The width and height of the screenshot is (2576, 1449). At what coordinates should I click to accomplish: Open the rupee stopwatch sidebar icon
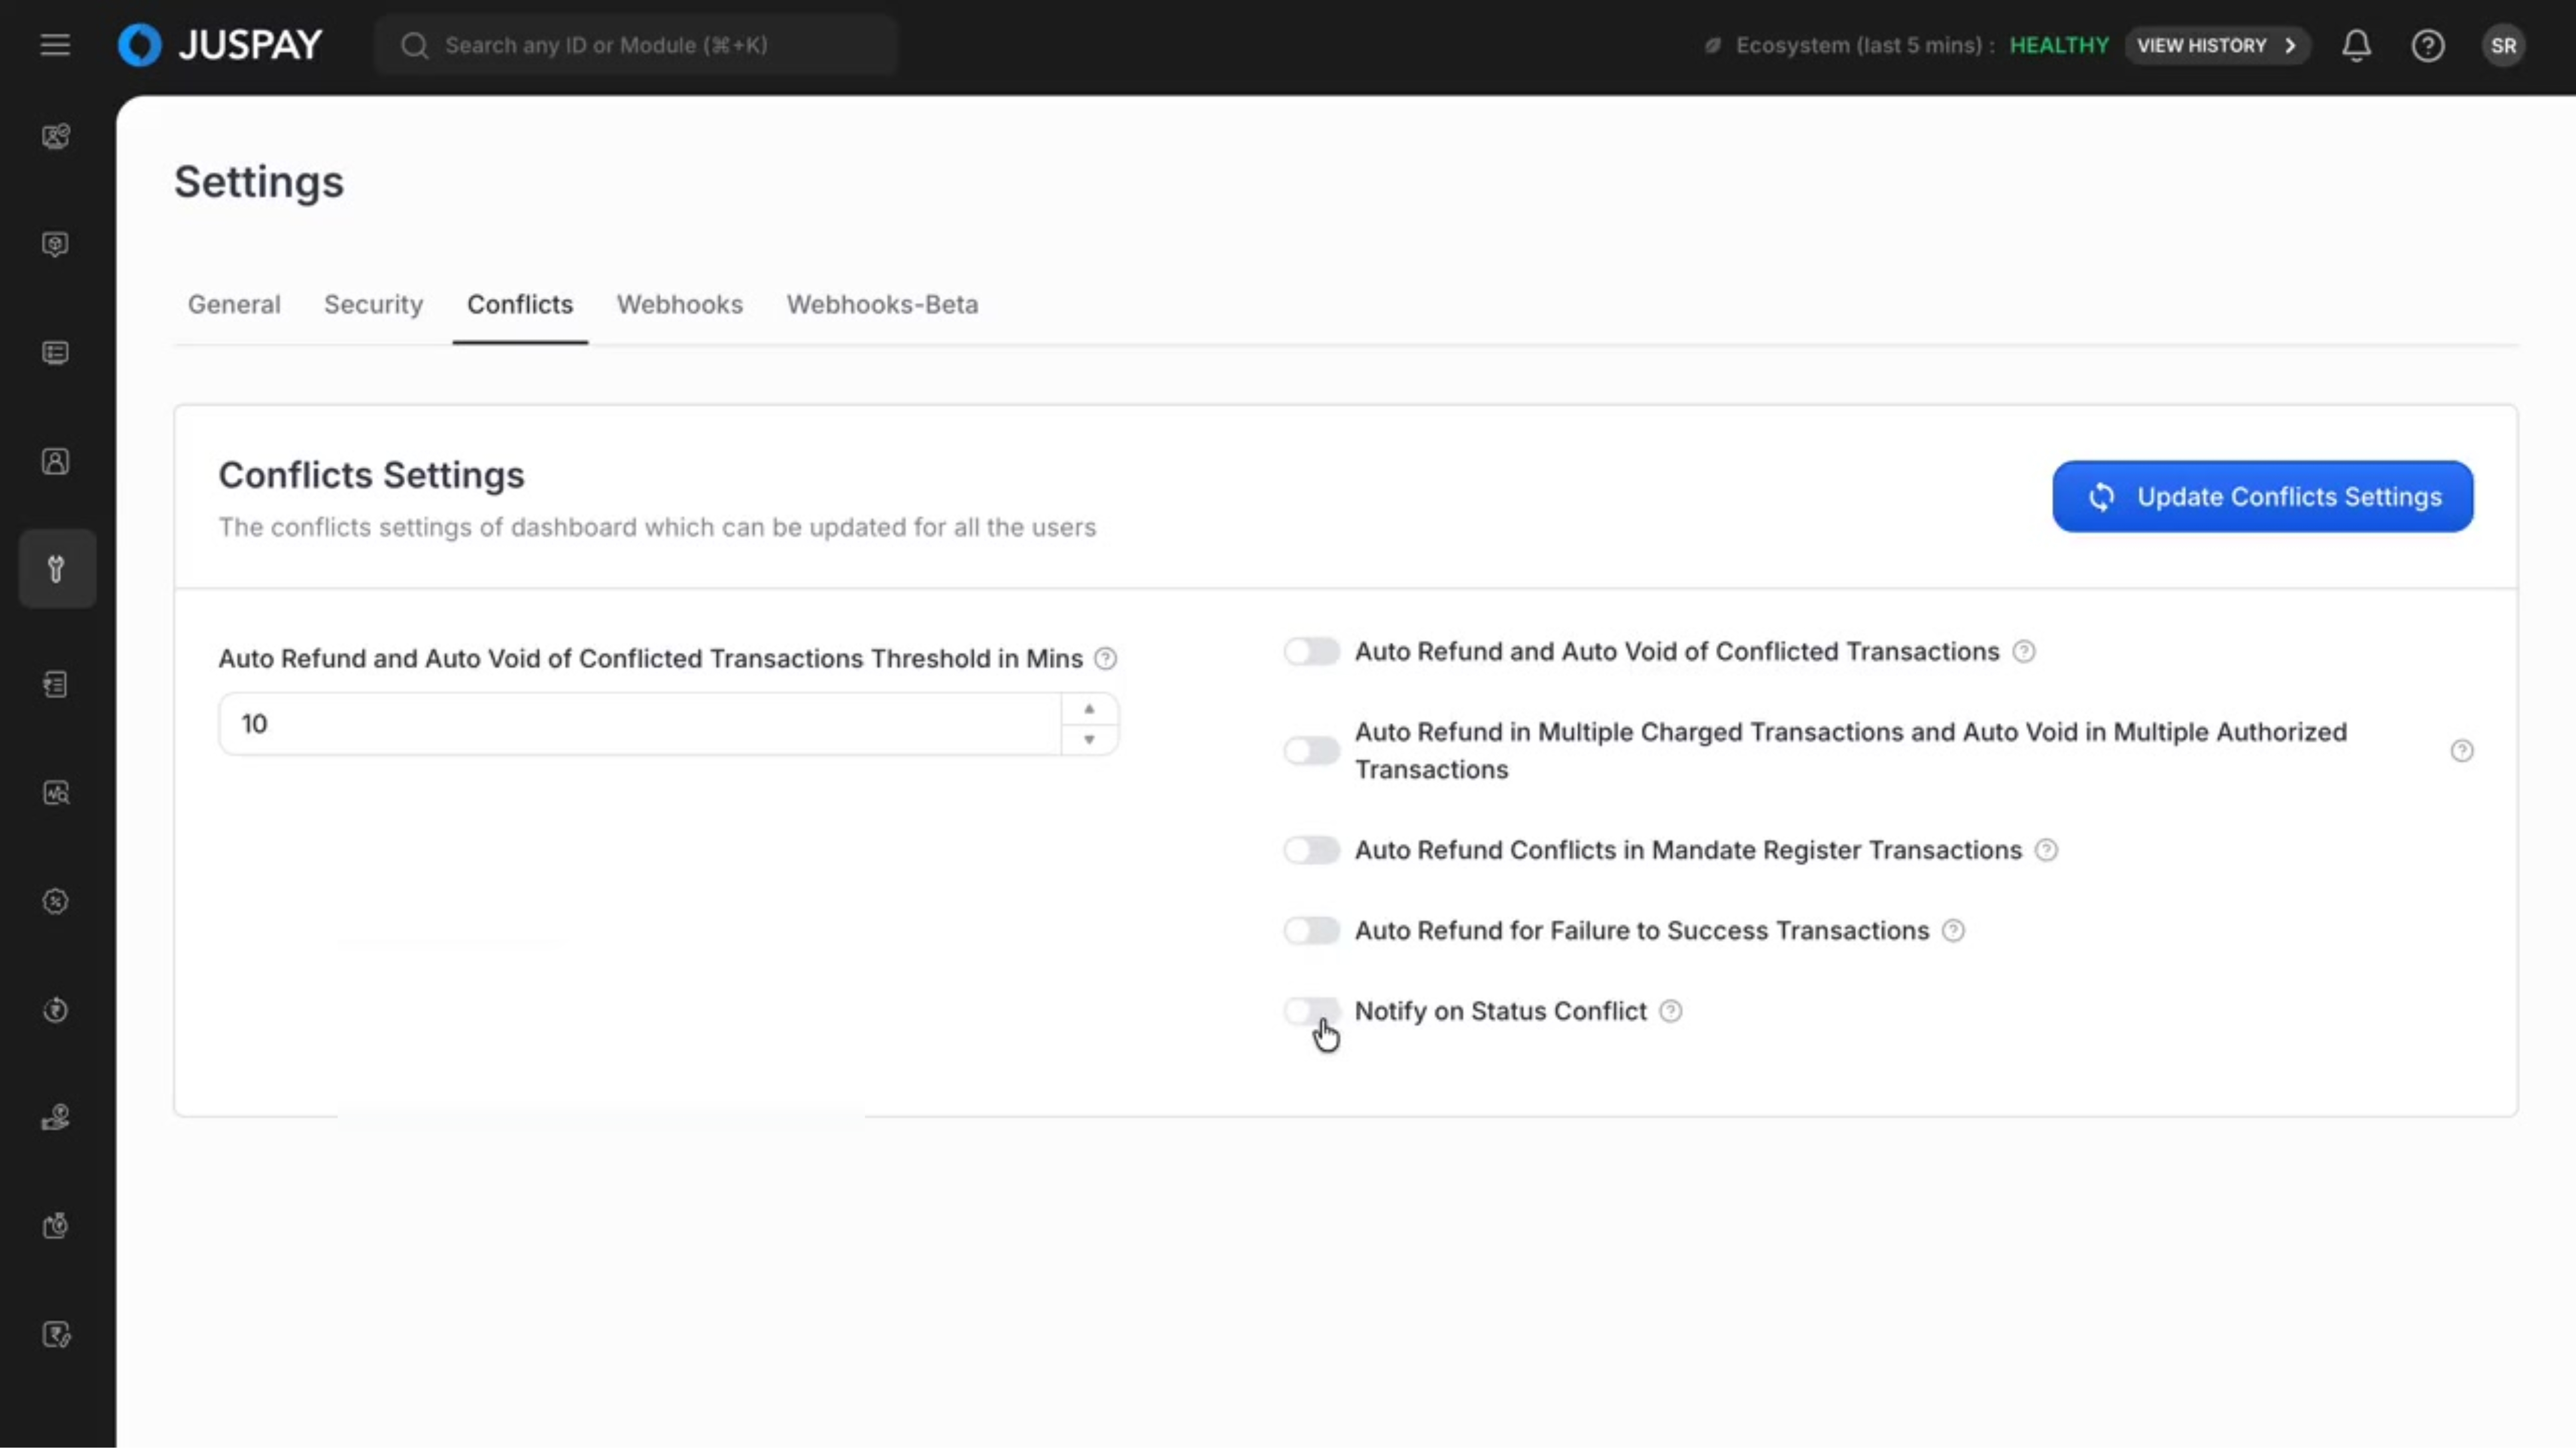tap(56, 1226)
